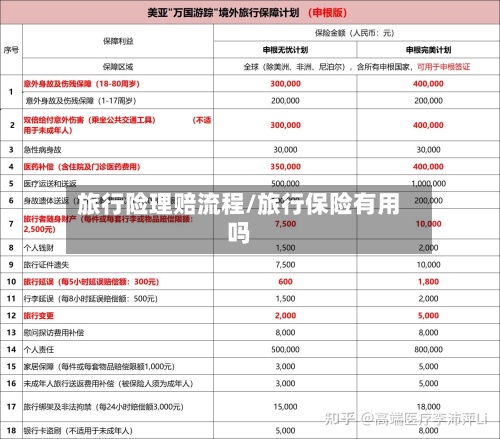Select 10,000 in the 旅行证件遗失 row
500x439 pixels.
[428, 265]
